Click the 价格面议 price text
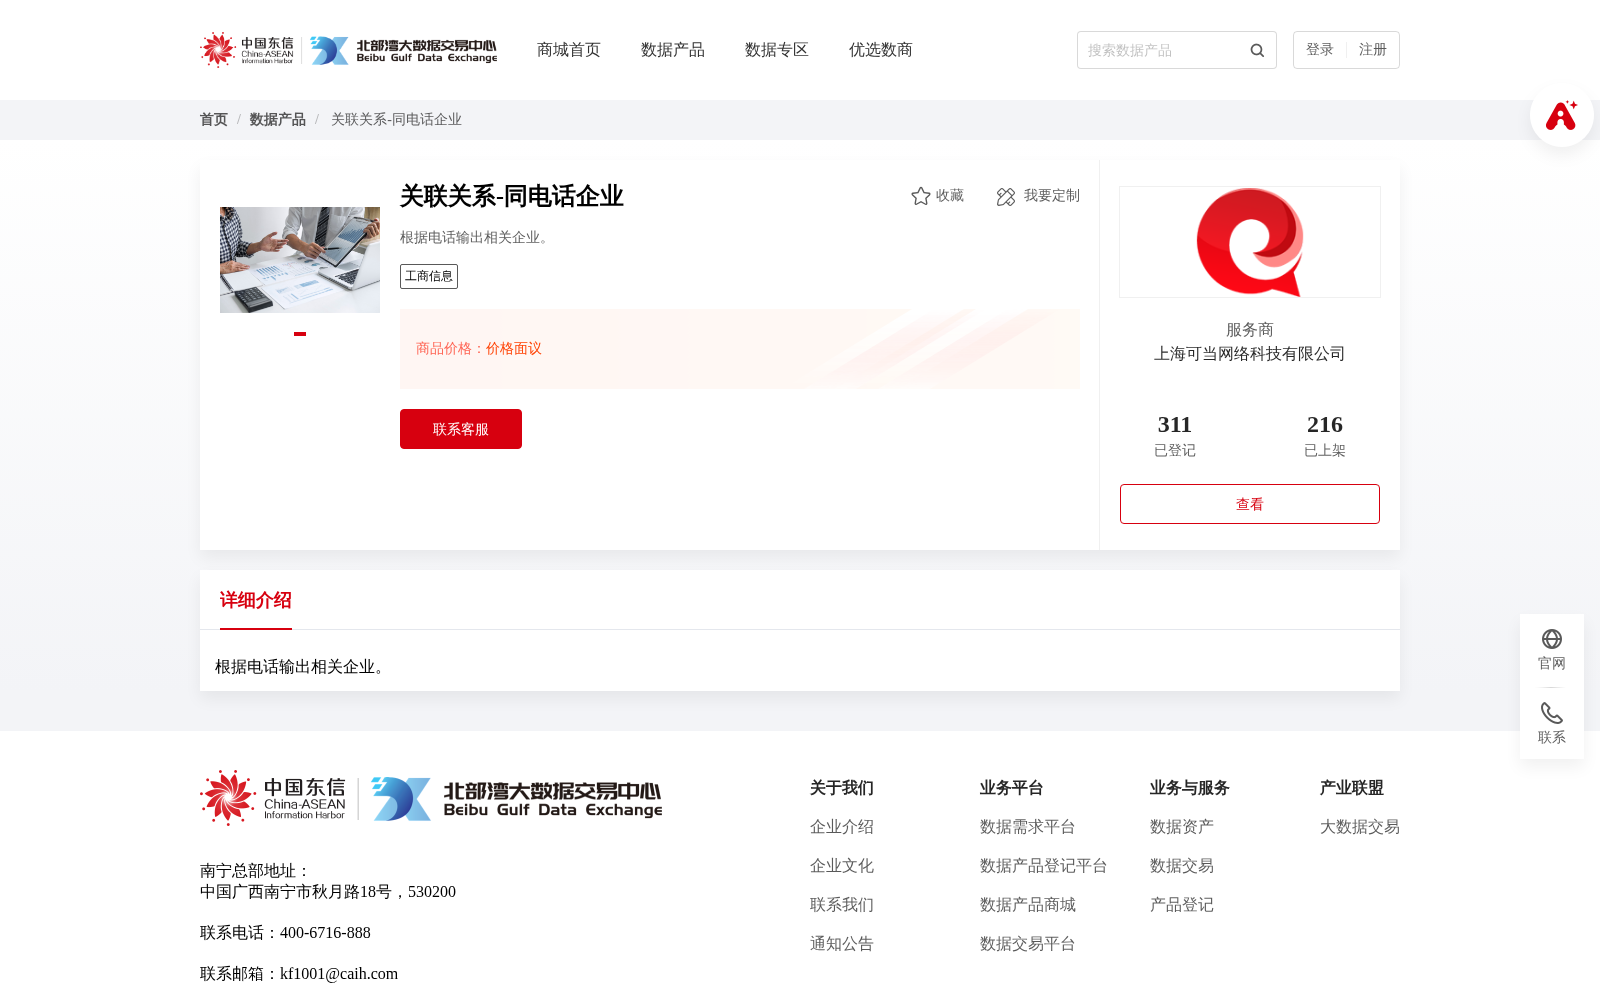Image resolution: width=1600 pixels, height=1000 pixels. (514, 348)
